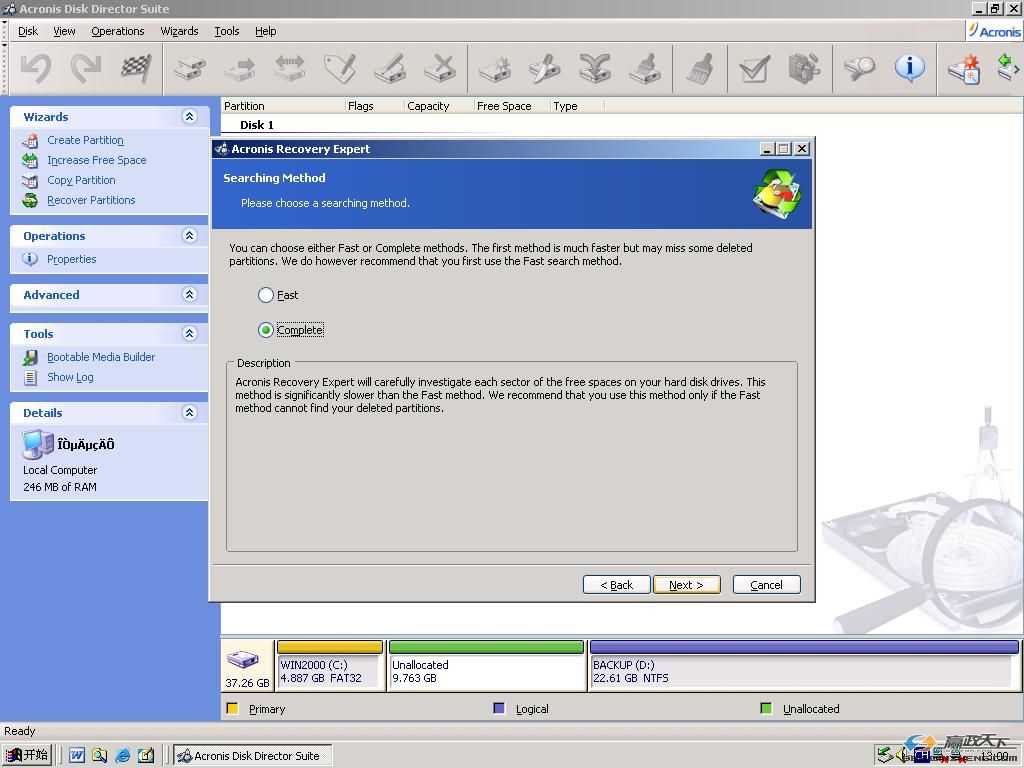1024x768 pixels.
Task: Cancel the Recovery Expert wizard
Action: click(x=767, y=584)
